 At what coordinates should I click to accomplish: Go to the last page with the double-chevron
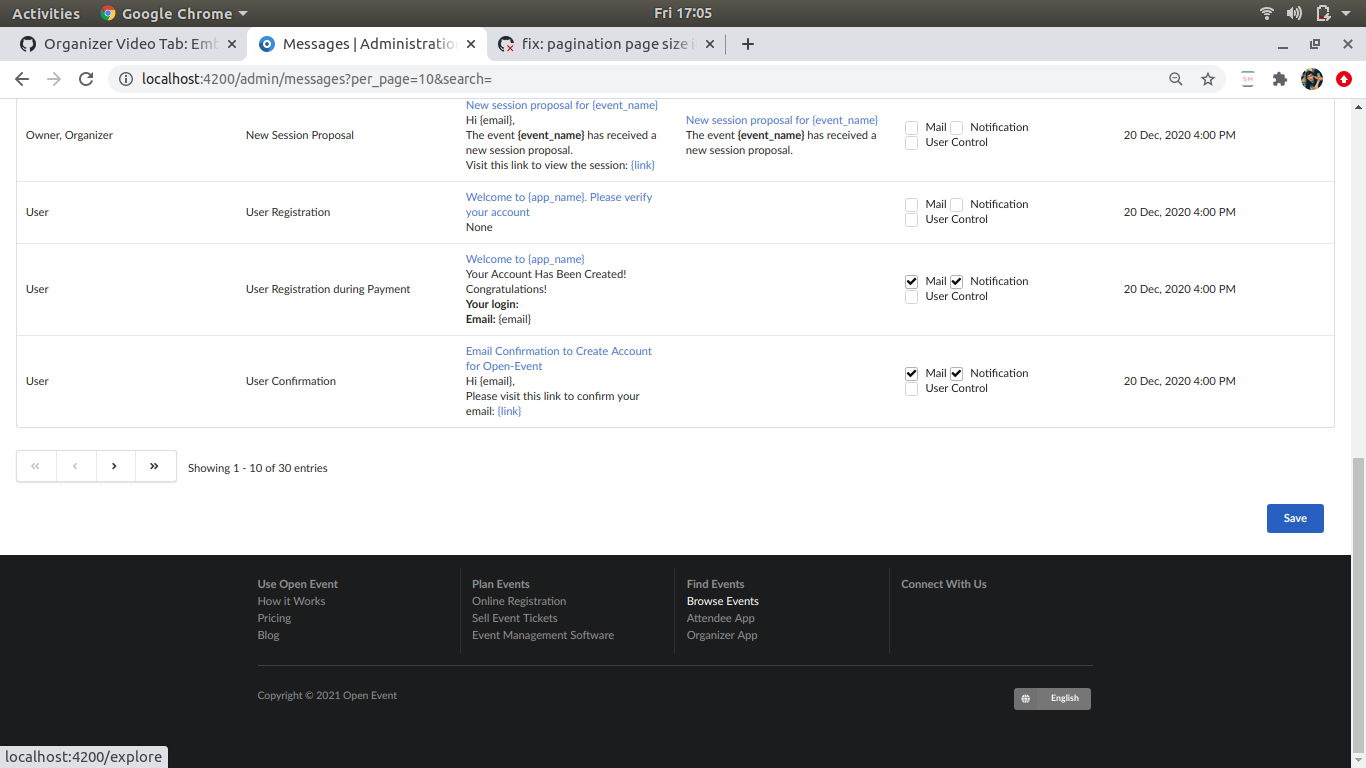point(155,466)
